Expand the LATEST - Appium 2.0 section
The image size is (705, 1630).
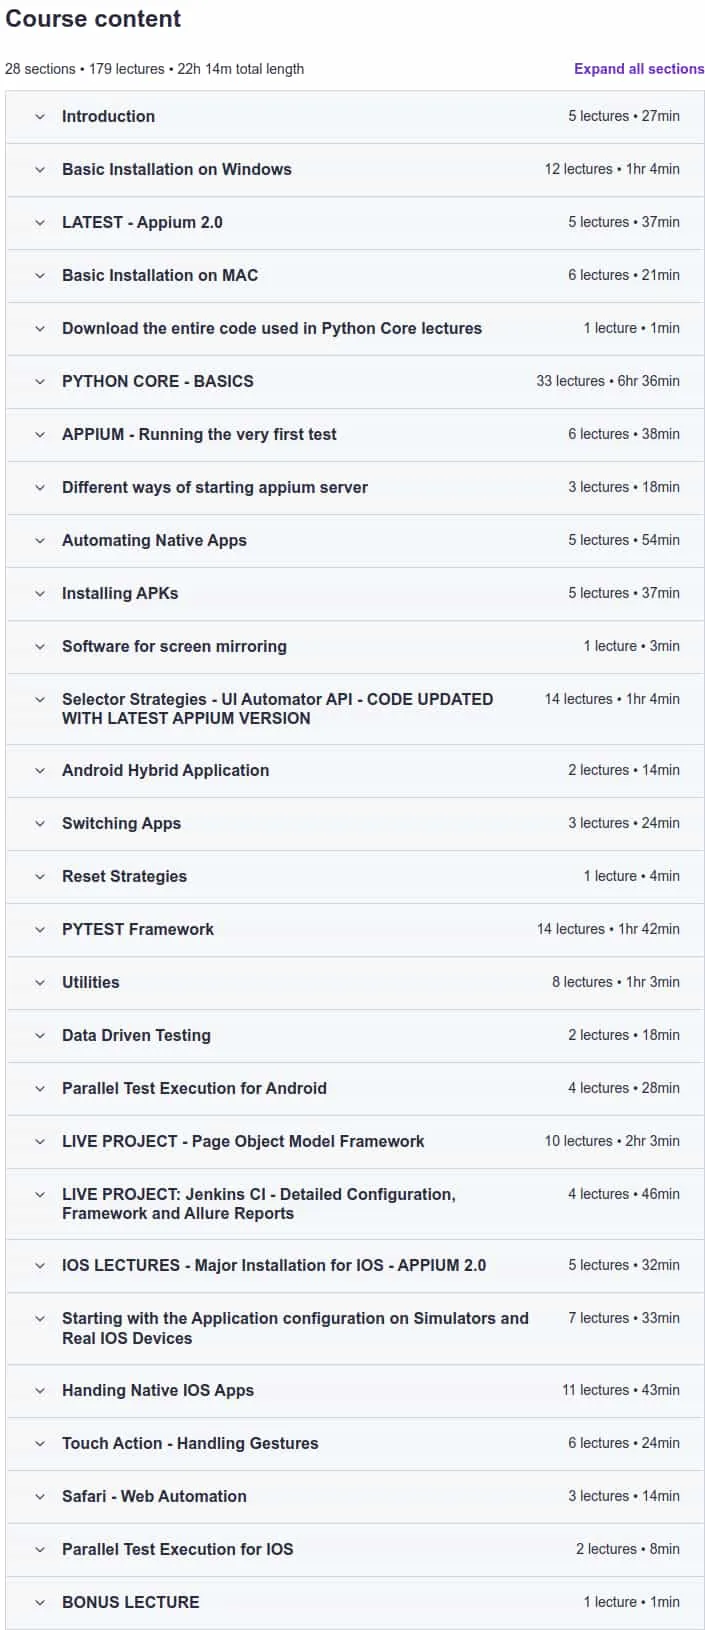tap(355, 223)
